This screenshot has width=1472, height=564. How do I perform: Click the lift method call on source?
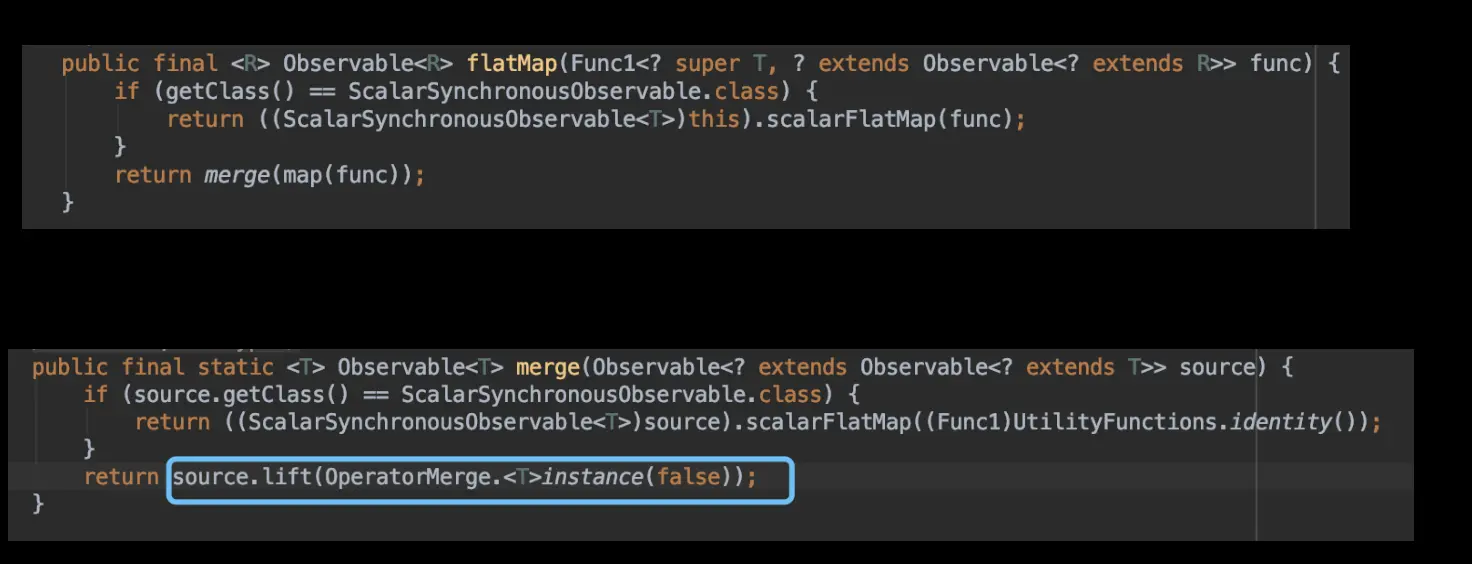pos(287,477)
